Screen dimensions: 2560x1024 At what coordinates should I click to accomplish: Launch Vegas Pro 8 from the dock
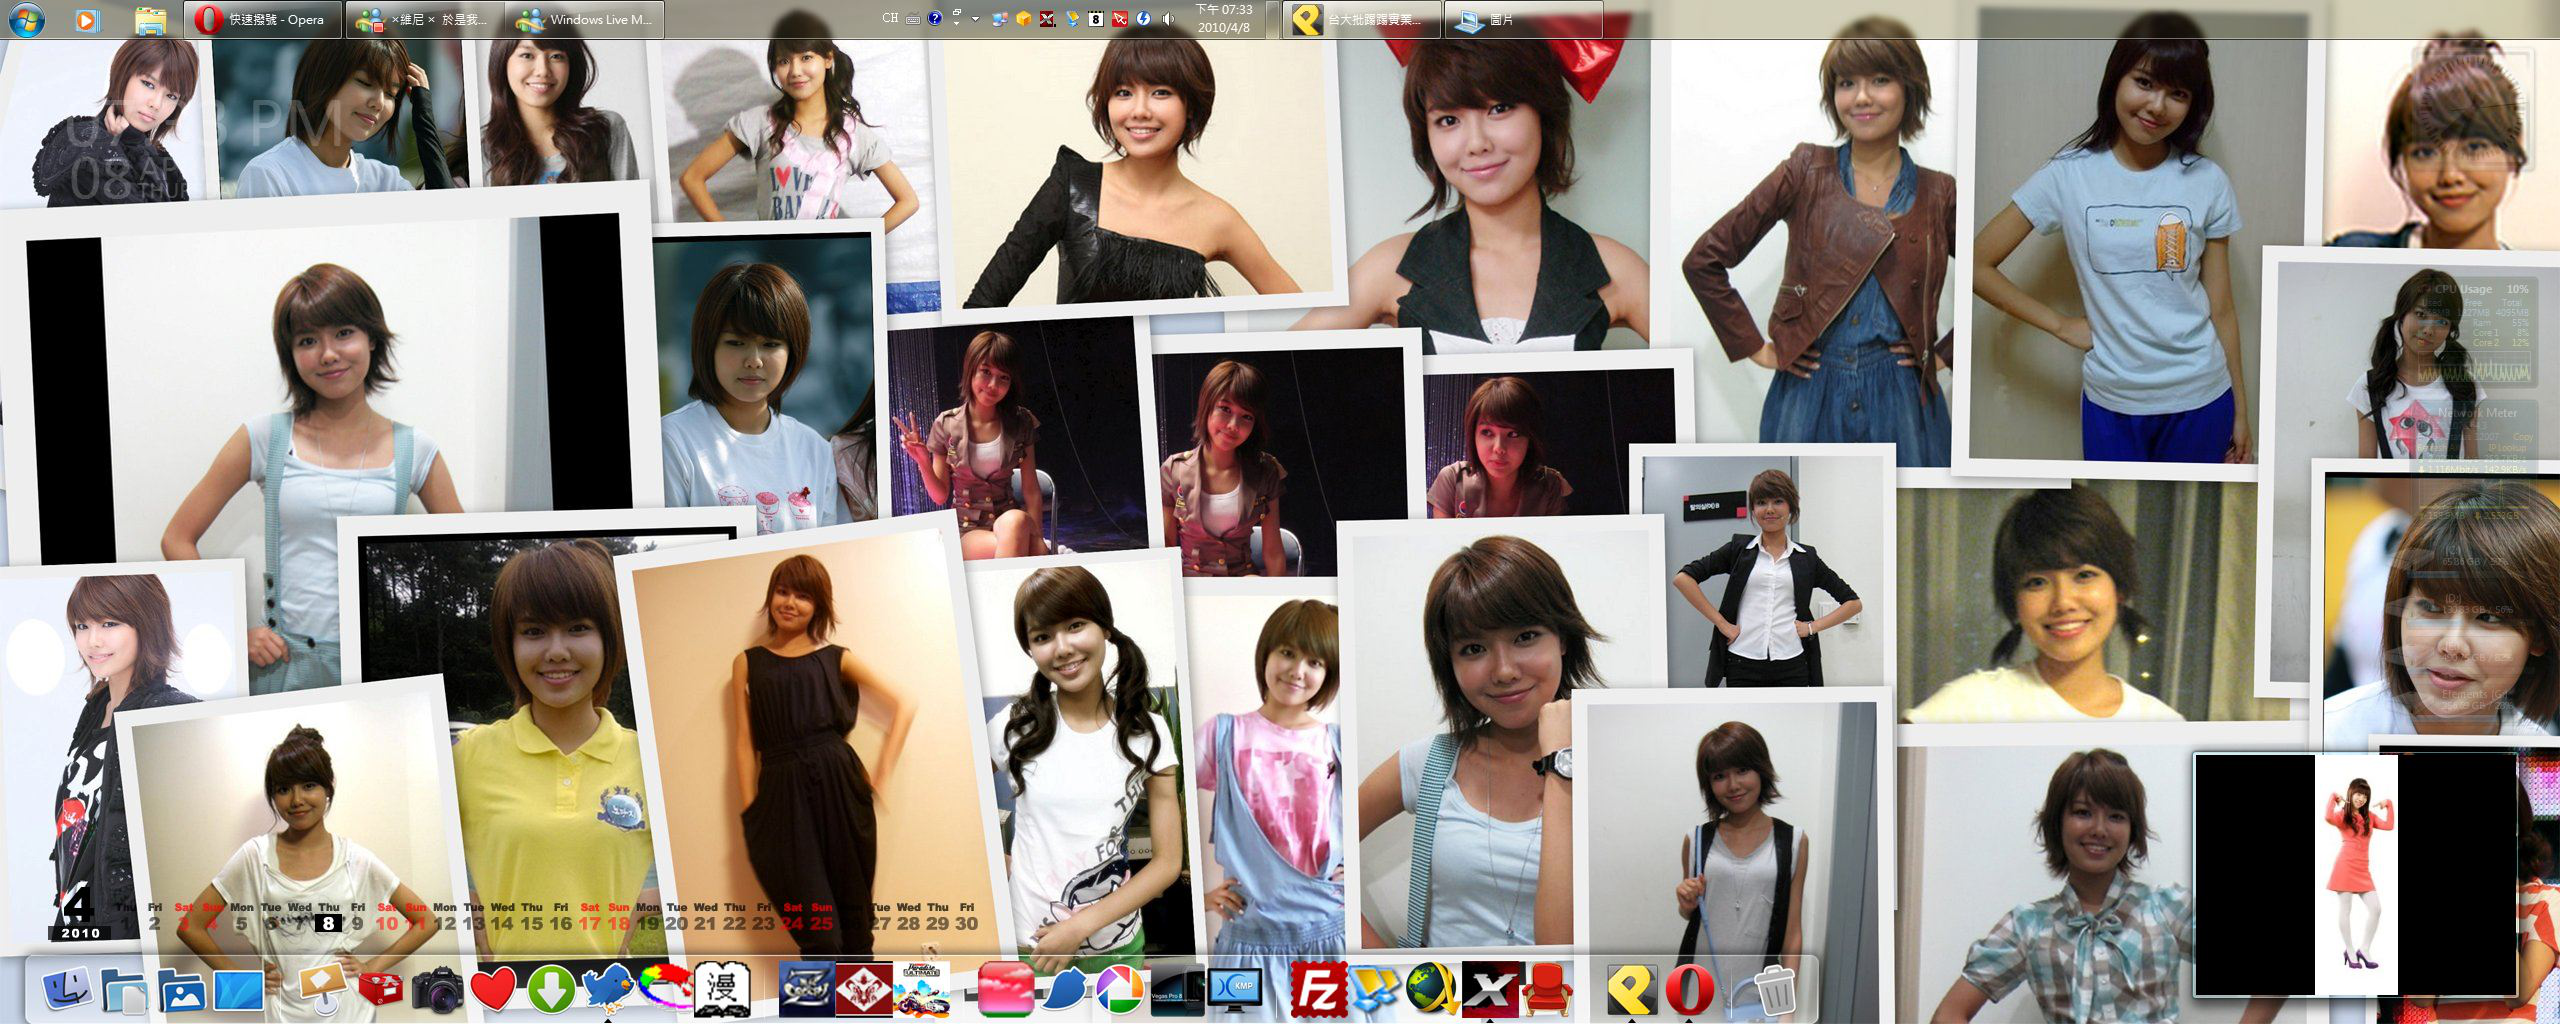coord(1177,990)
